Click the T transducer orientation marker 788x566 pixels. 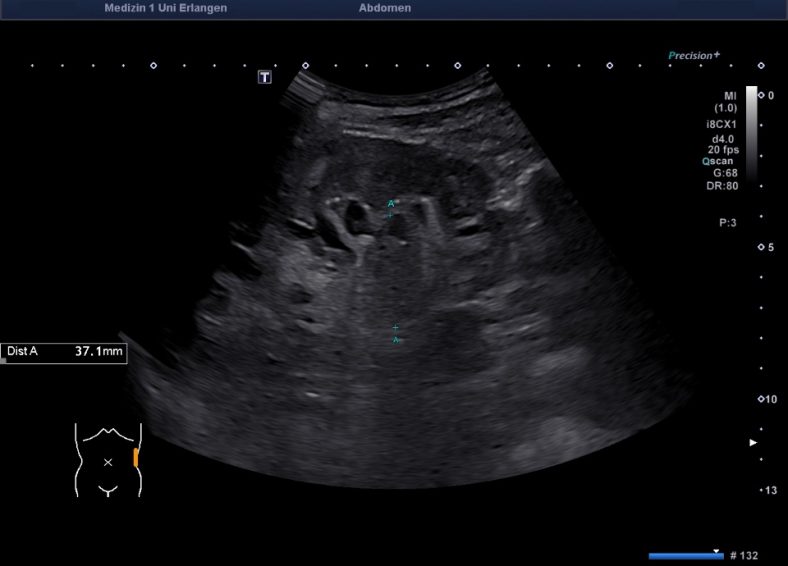coord(265,77)
